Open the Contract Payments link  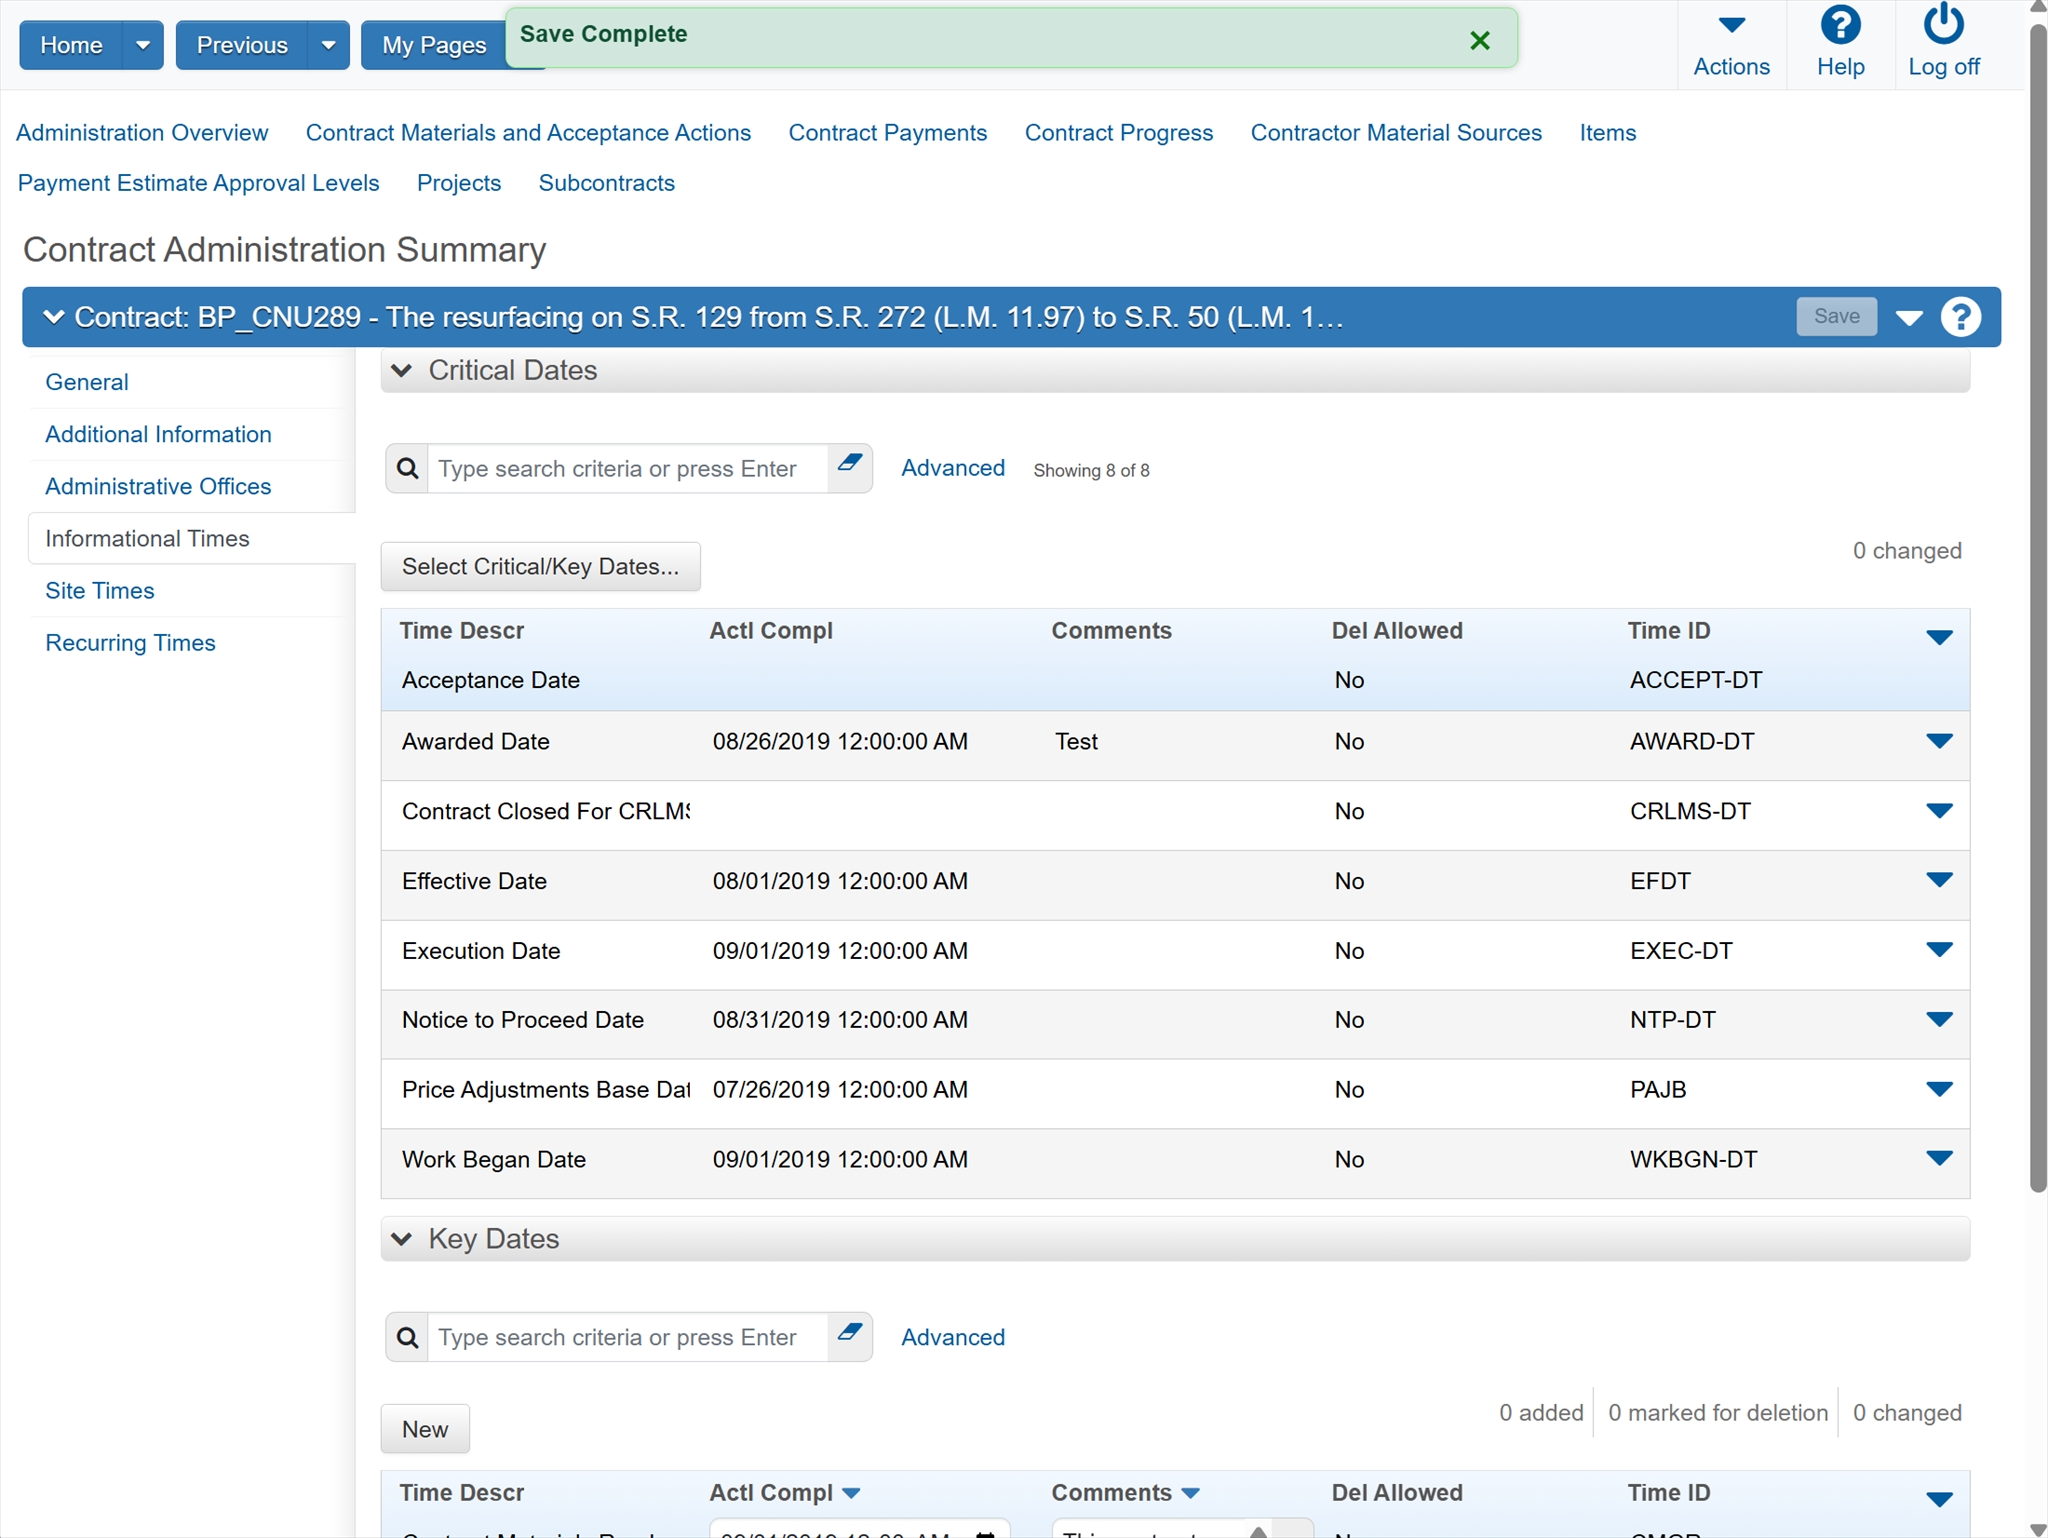[887, 133]
